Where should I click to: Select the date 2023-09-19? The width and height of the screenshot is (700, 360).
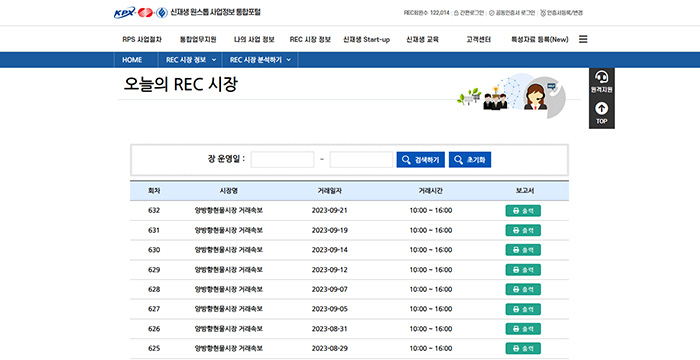tap(329, 230)
